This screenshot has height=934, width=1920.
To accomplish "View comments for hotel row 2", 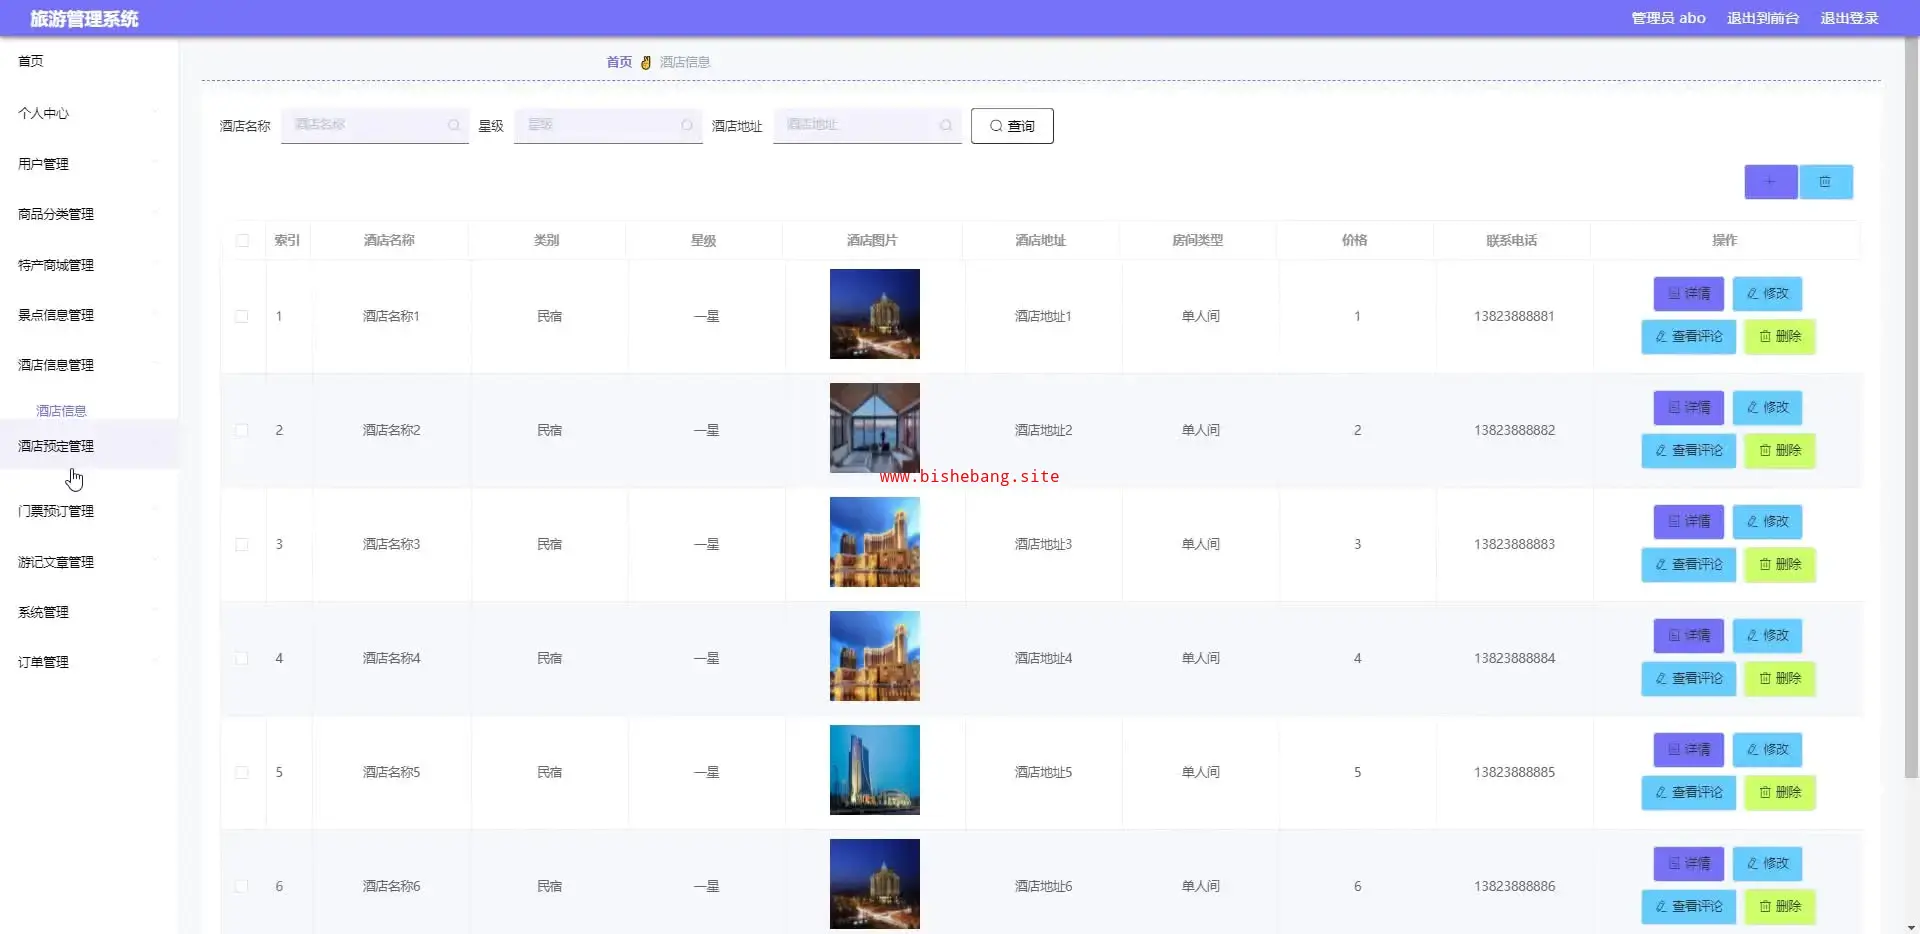I will coord(1688,451).
